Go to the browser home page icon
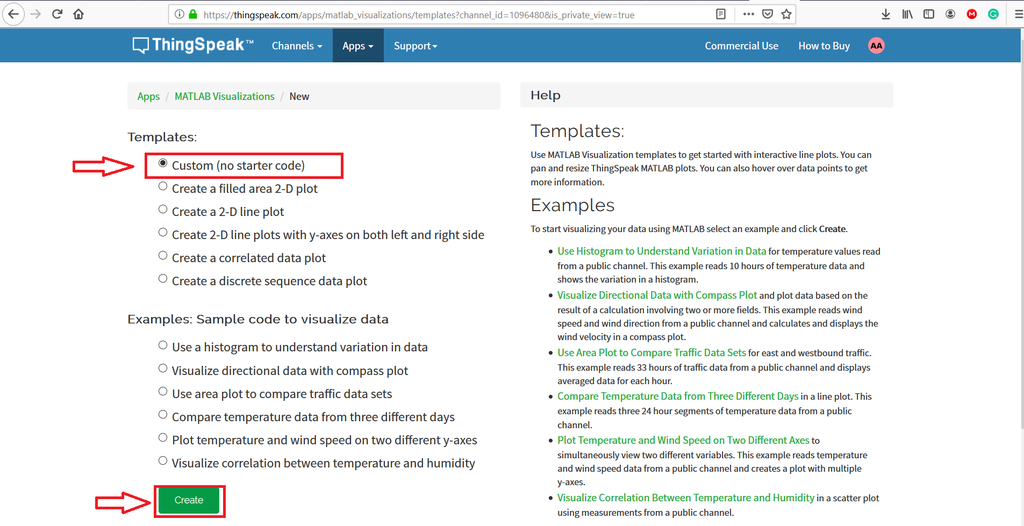 (x=79, y=14)
